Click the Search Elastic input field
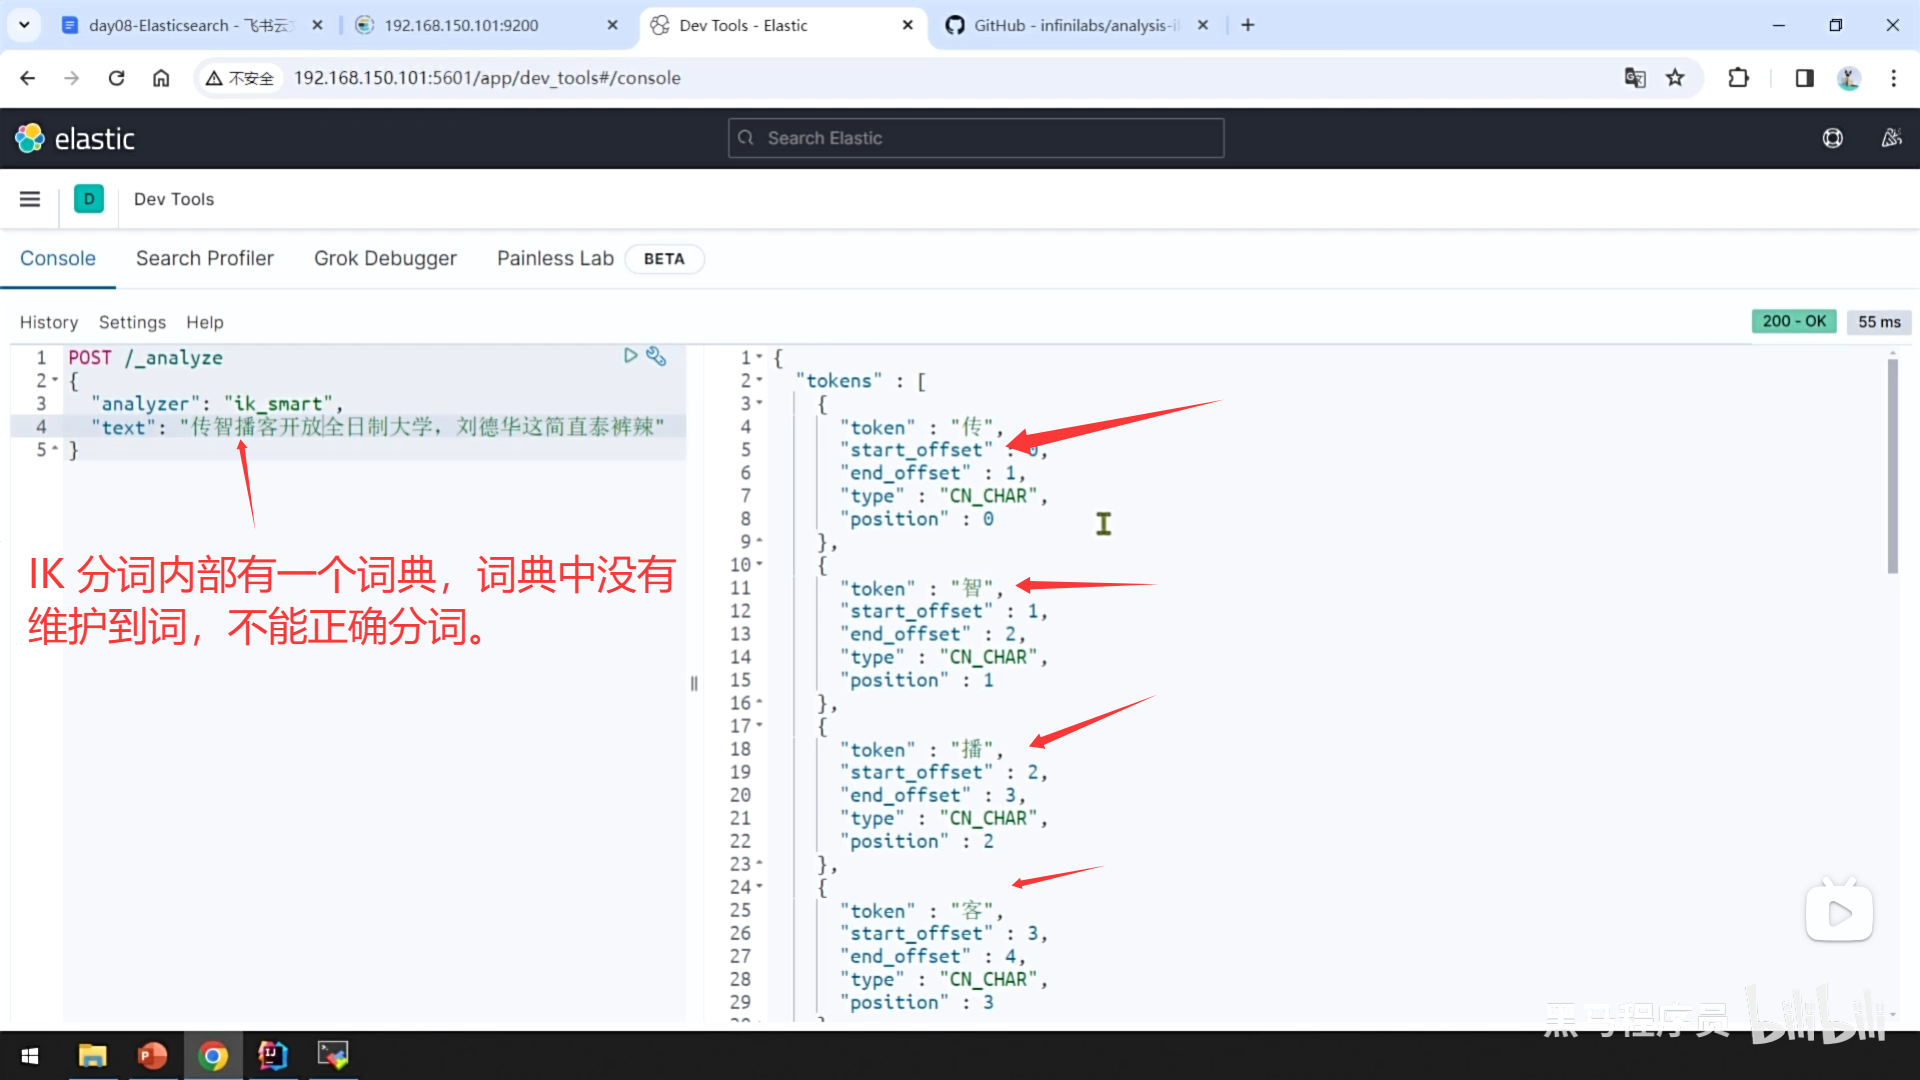This screenshot has height=1080, width=1920. tap(976, 138)
